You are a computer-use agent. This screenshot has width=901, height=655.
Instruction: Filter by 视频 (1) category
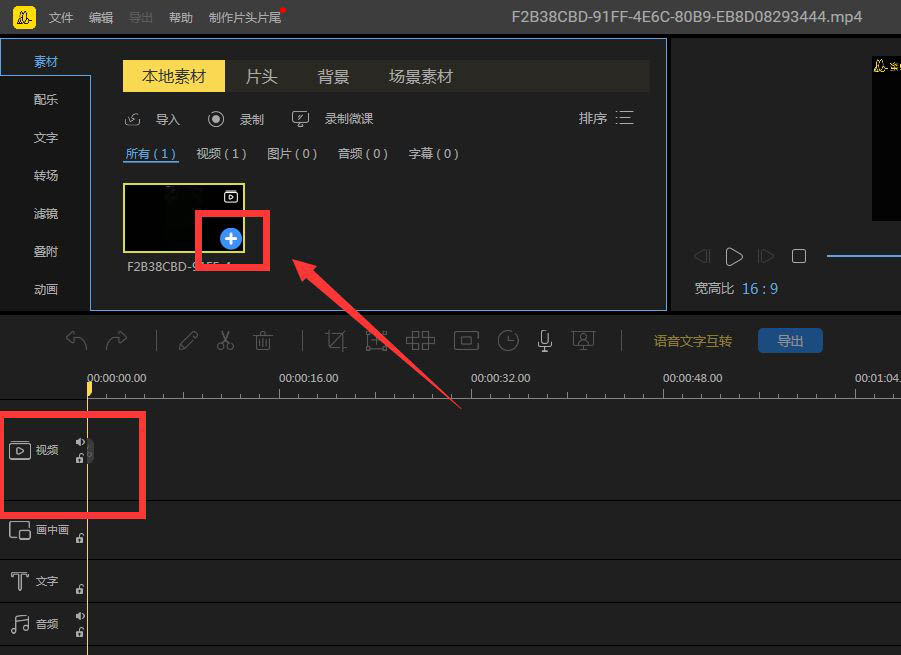click(x=221, y=153)
